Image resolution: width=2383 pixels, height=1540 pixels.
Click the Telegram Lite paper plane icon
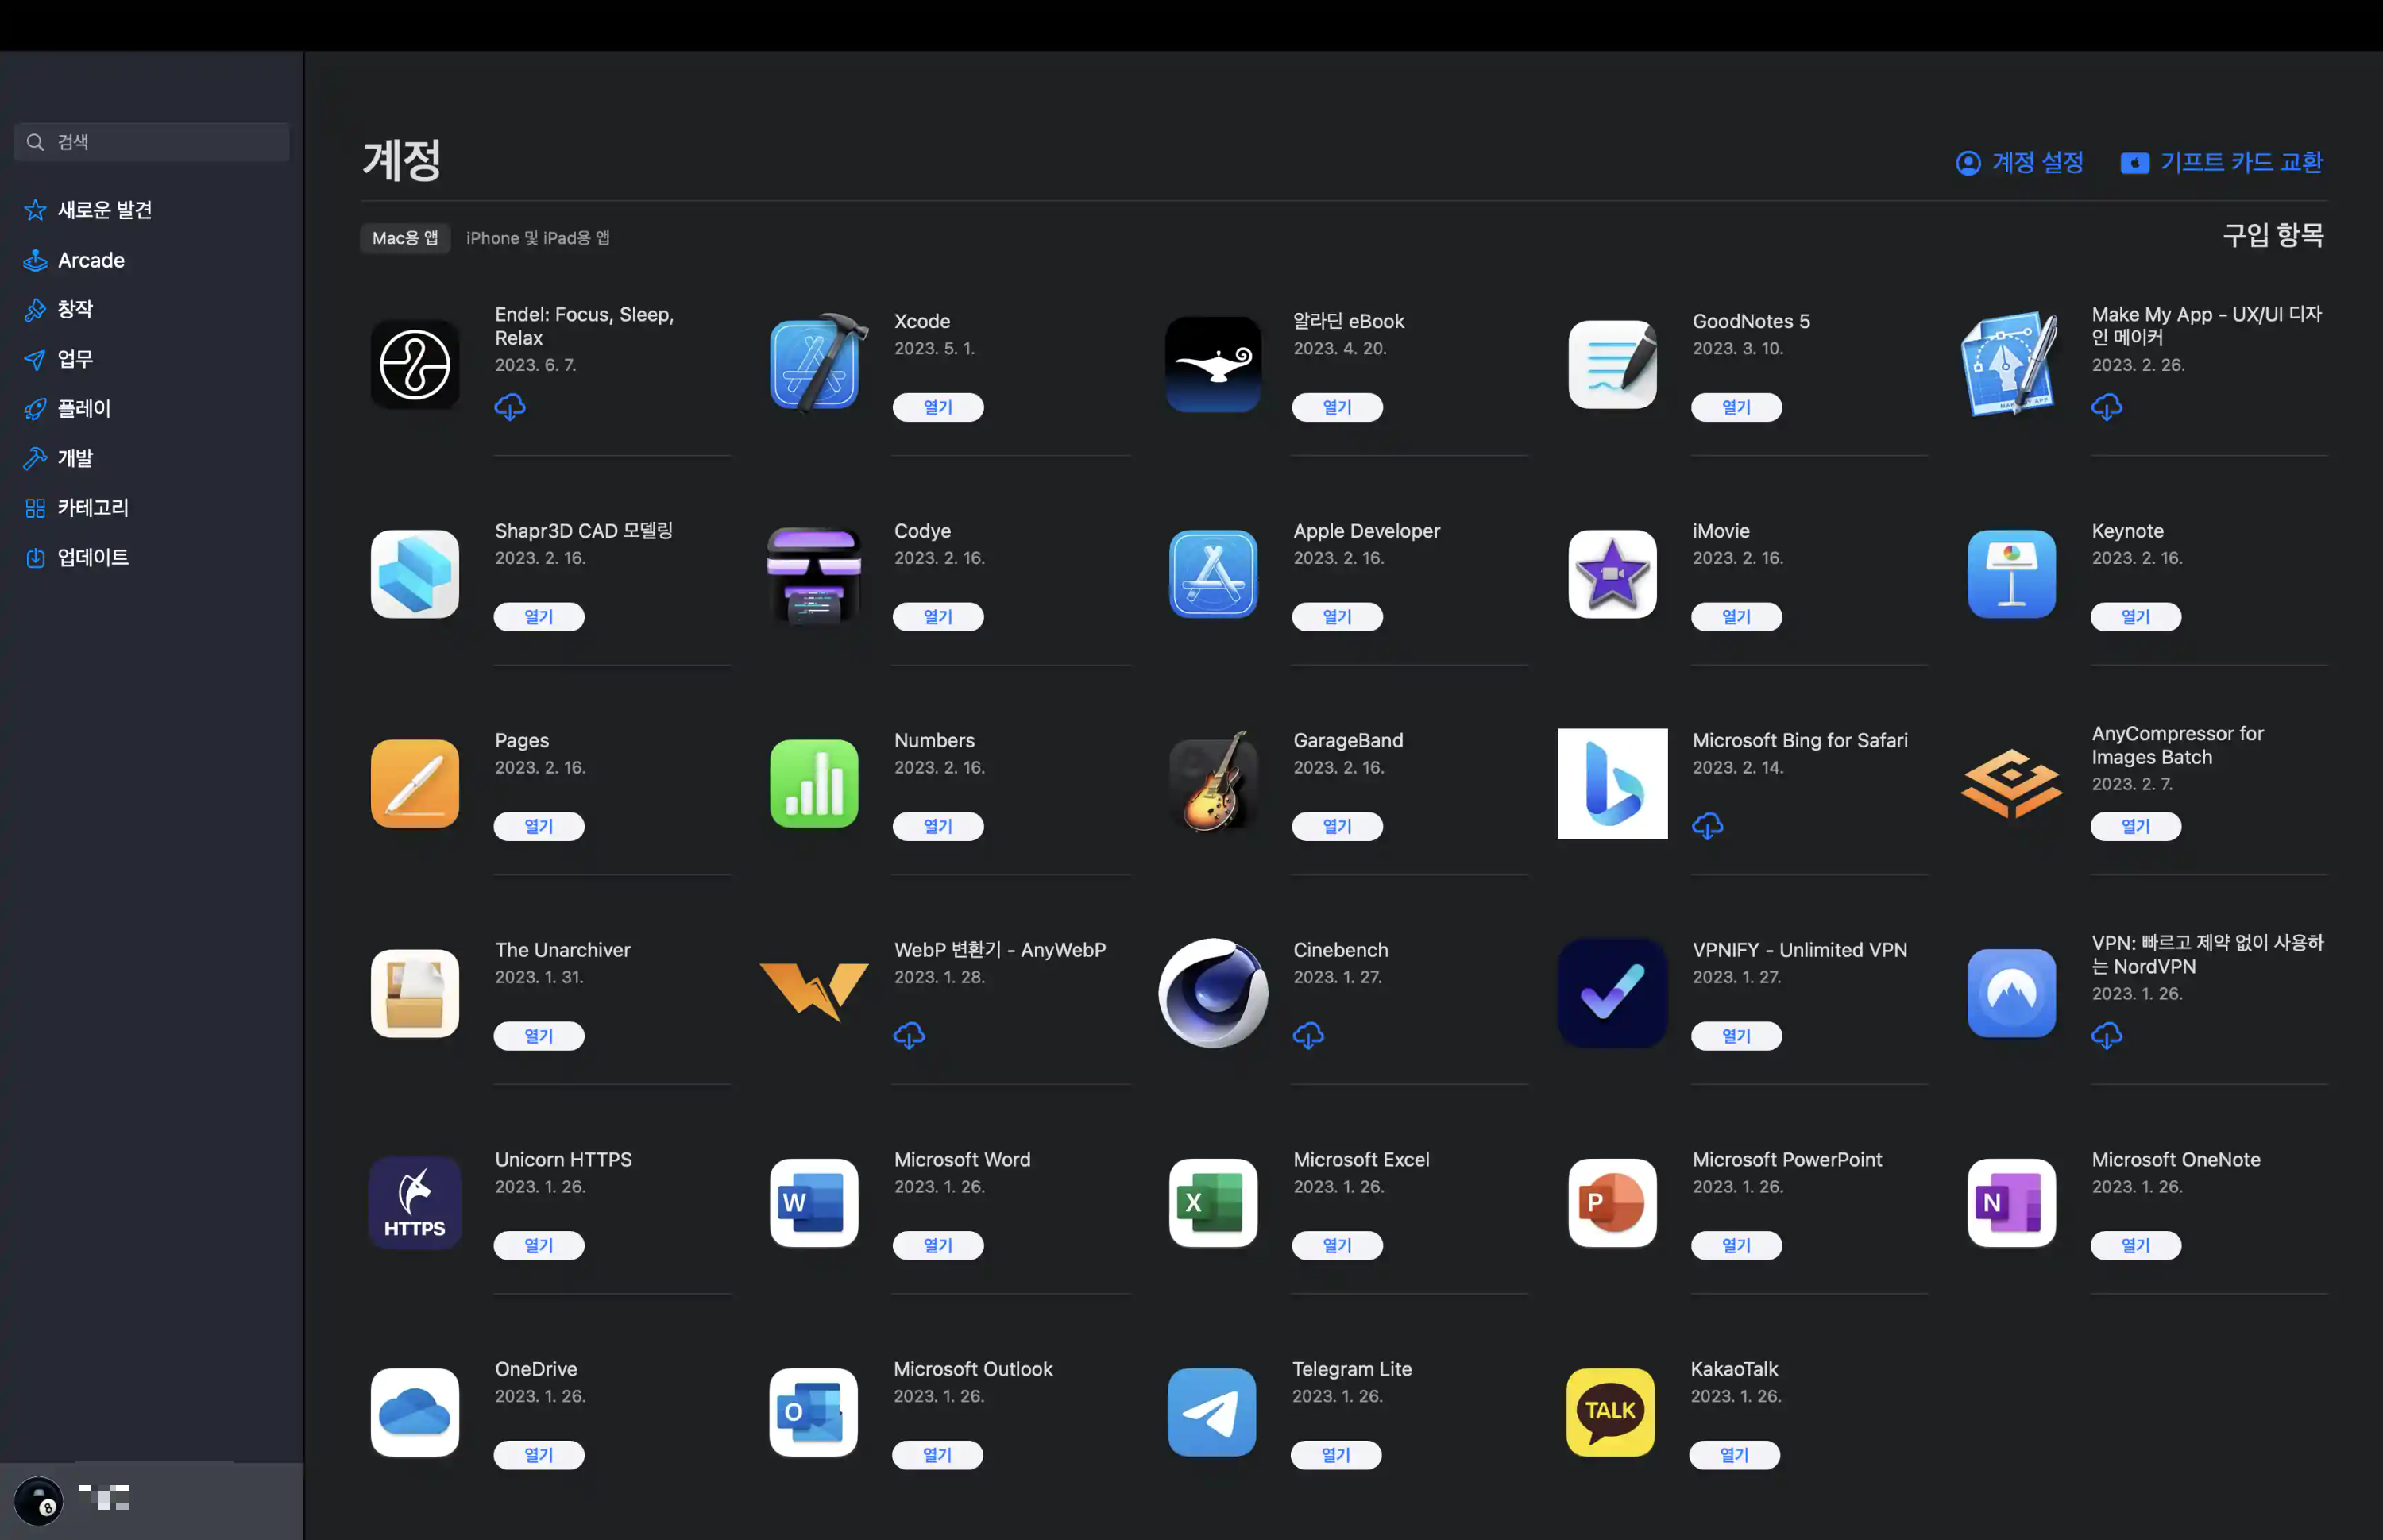point(1212,1411)
